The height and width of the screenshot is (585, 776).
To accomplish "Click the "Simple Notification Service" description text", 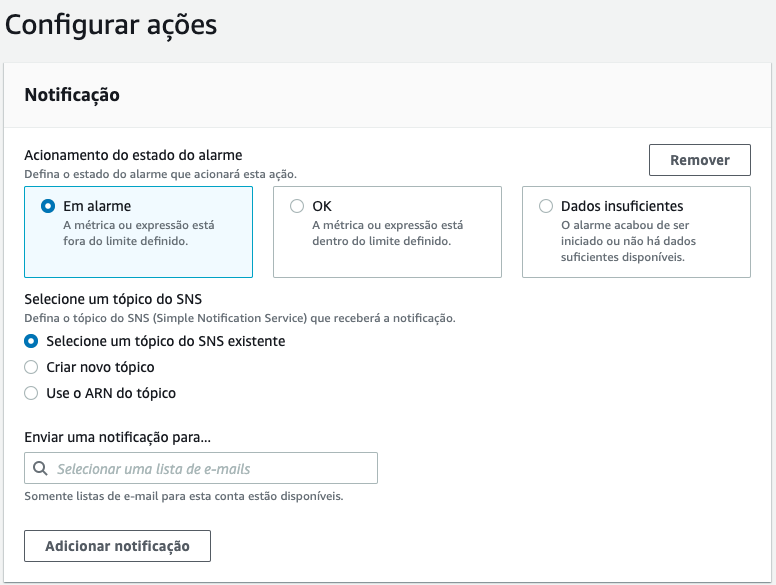I will click(x=230, y=318).
